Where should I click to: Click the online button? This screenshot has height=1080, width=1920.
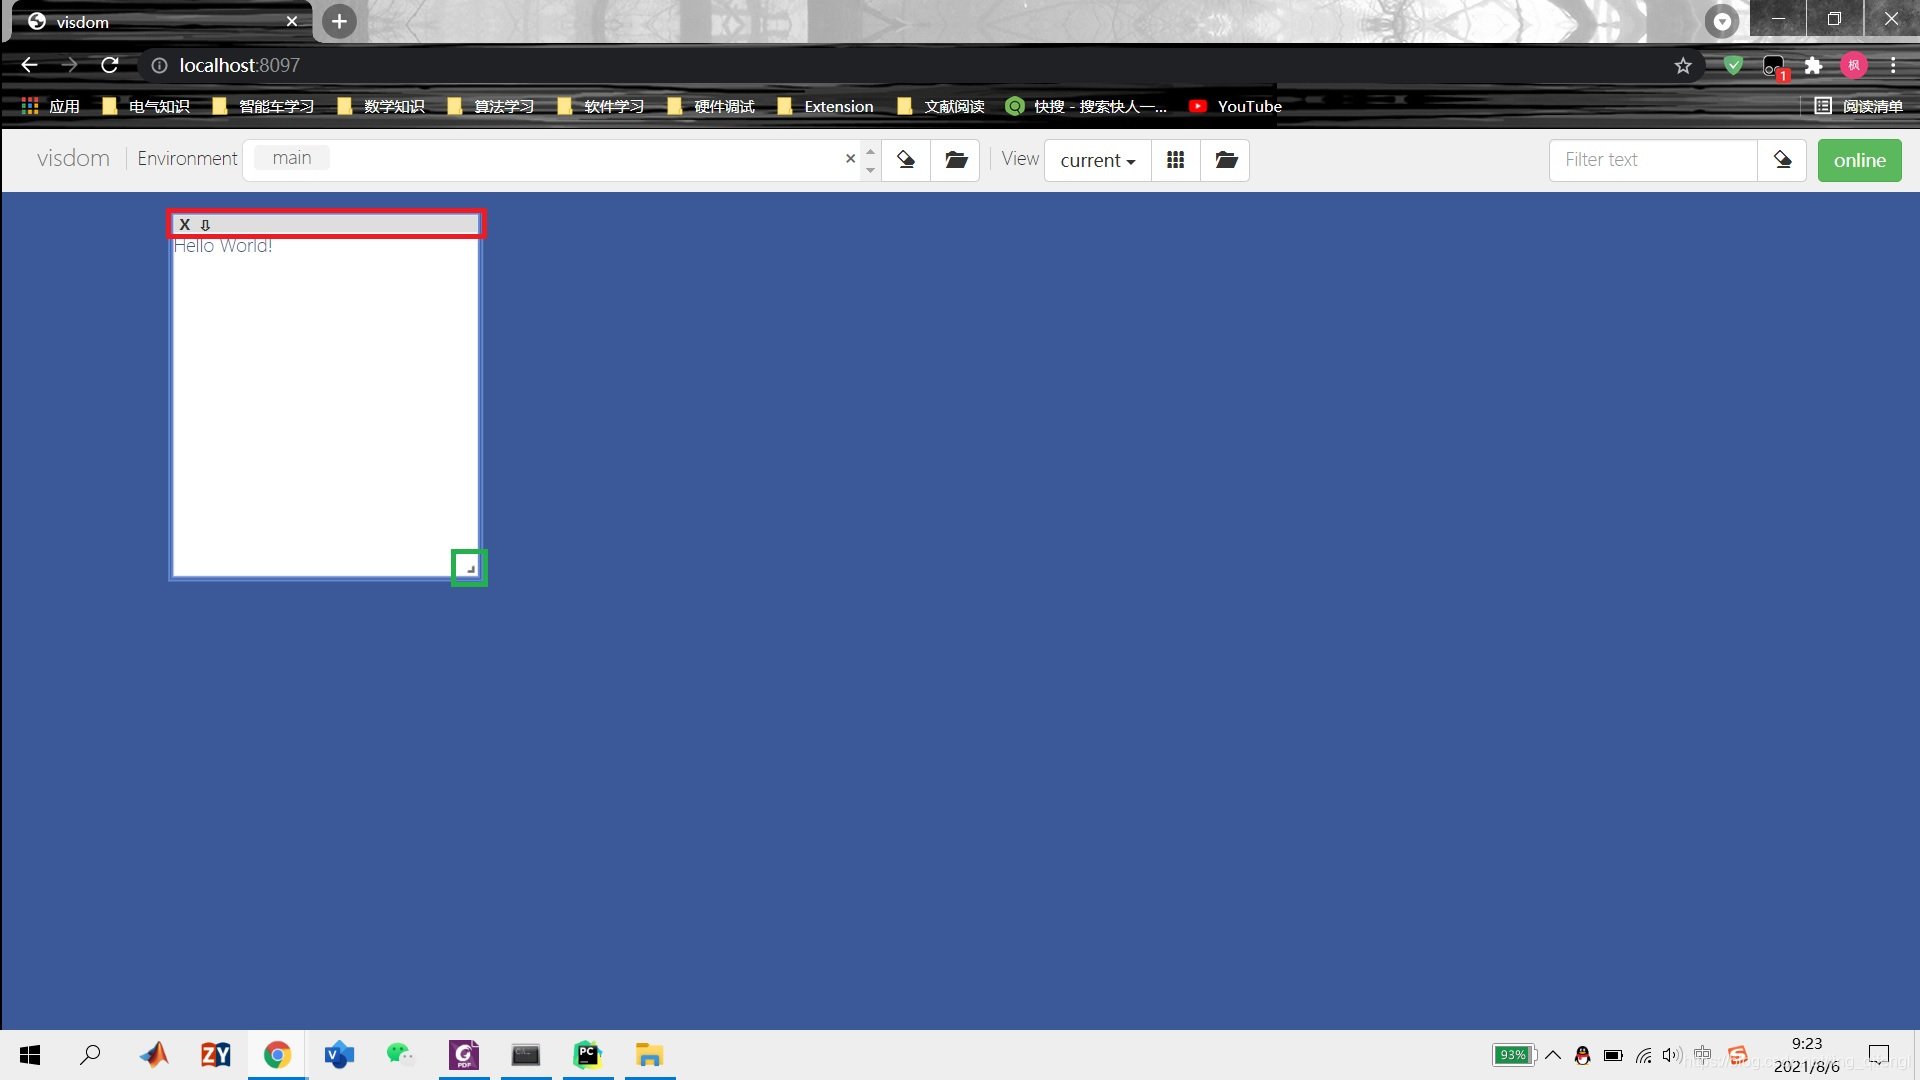coord(1859,160)
